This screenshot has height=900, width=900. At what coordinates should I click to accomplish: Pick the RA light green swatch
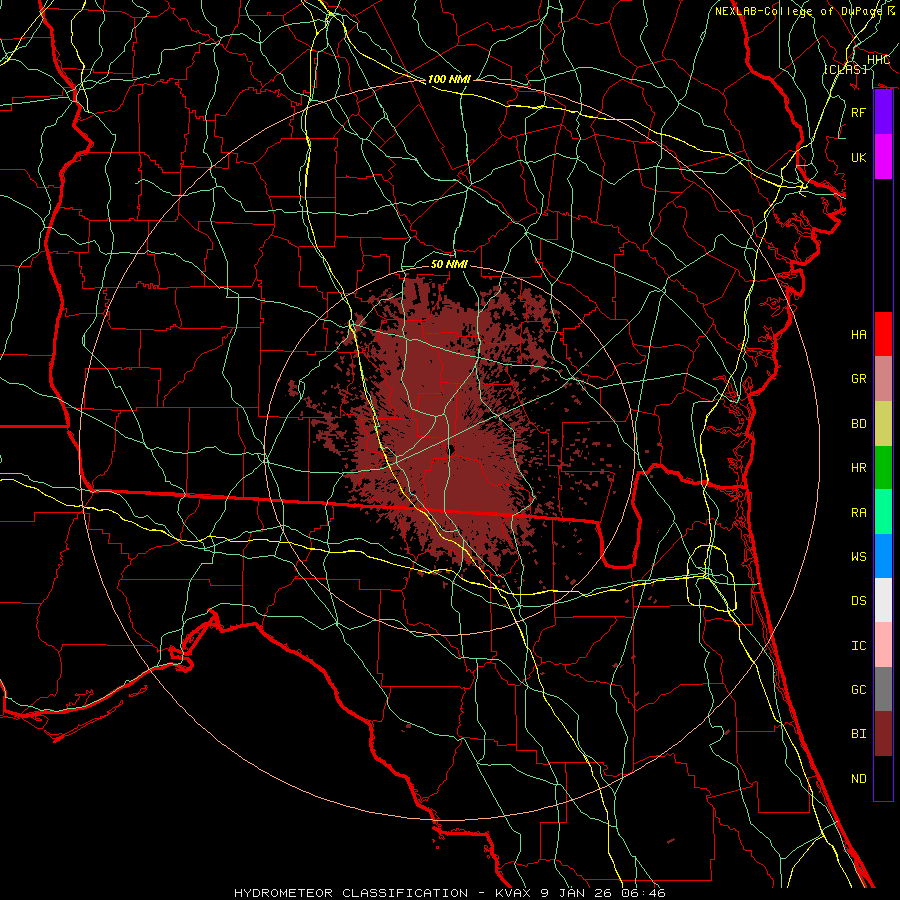883,512
